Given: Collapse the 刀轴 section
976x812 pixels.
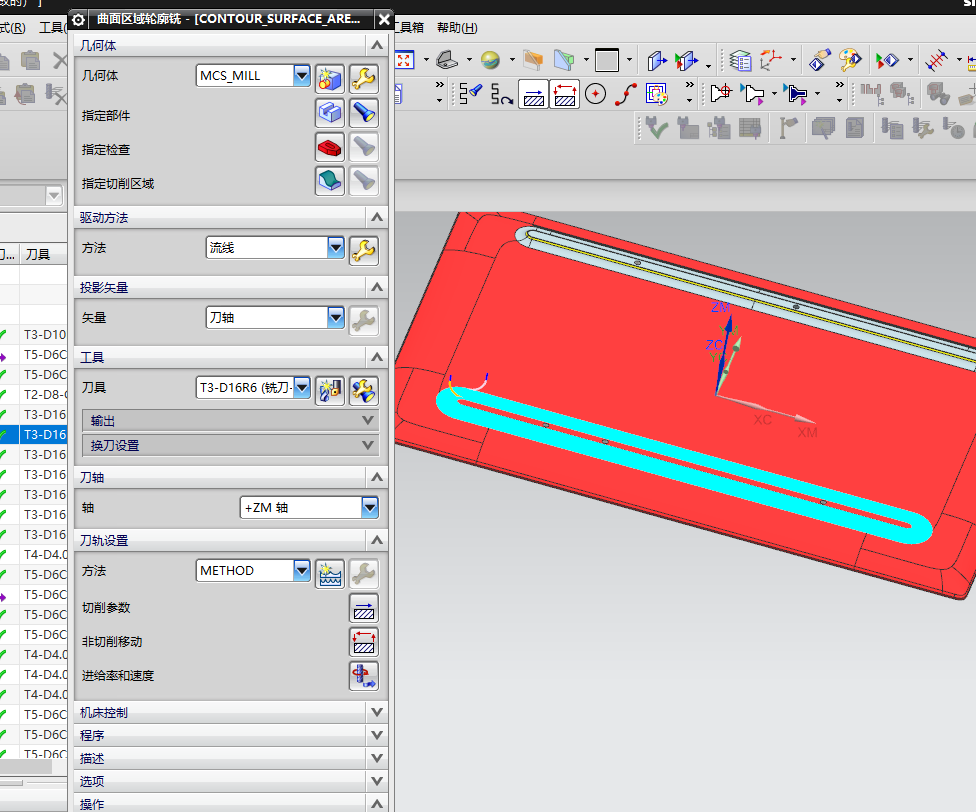Looking at the screenshot, I should [377, 477].
